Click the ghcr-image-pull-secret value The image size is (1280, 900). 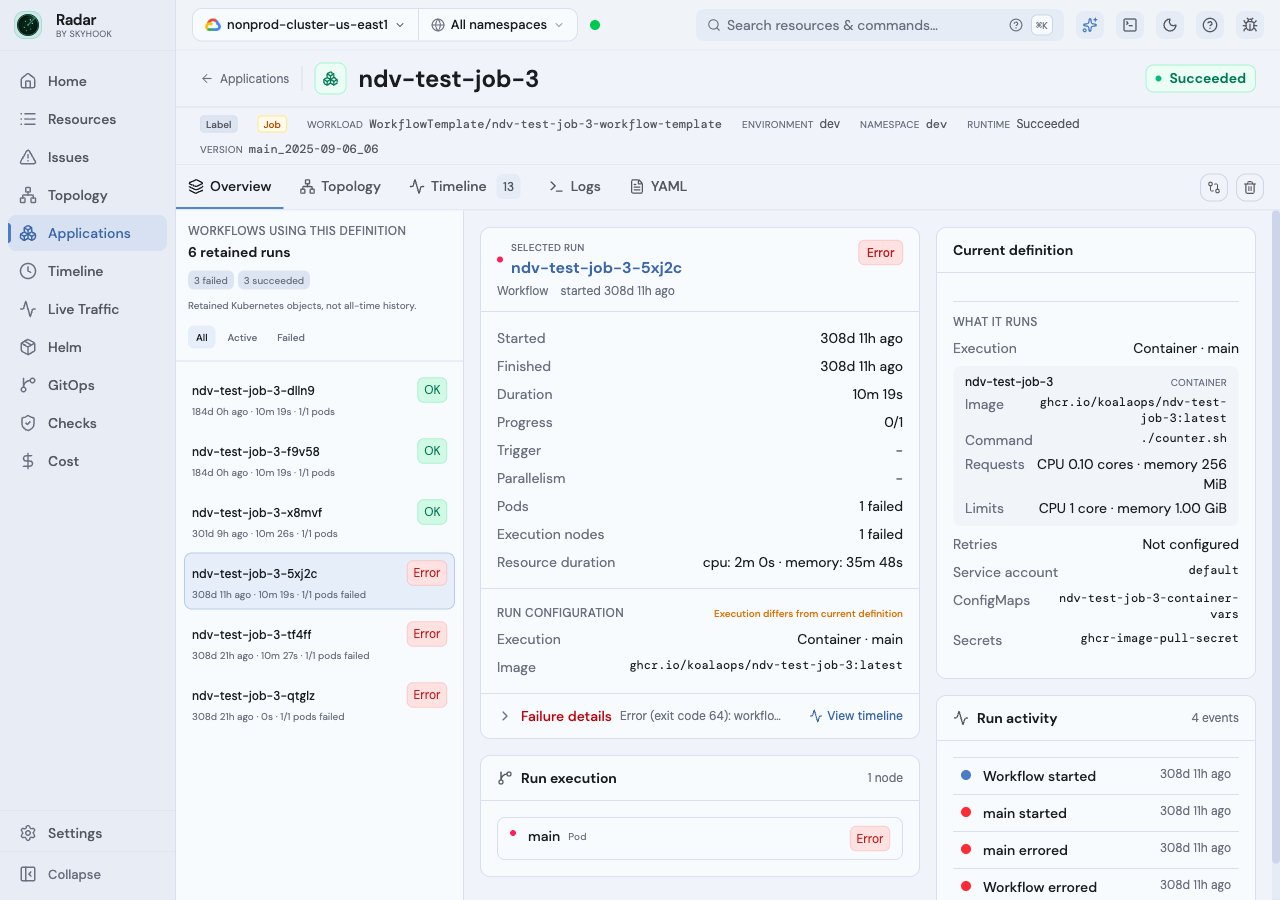[1160, 638]
